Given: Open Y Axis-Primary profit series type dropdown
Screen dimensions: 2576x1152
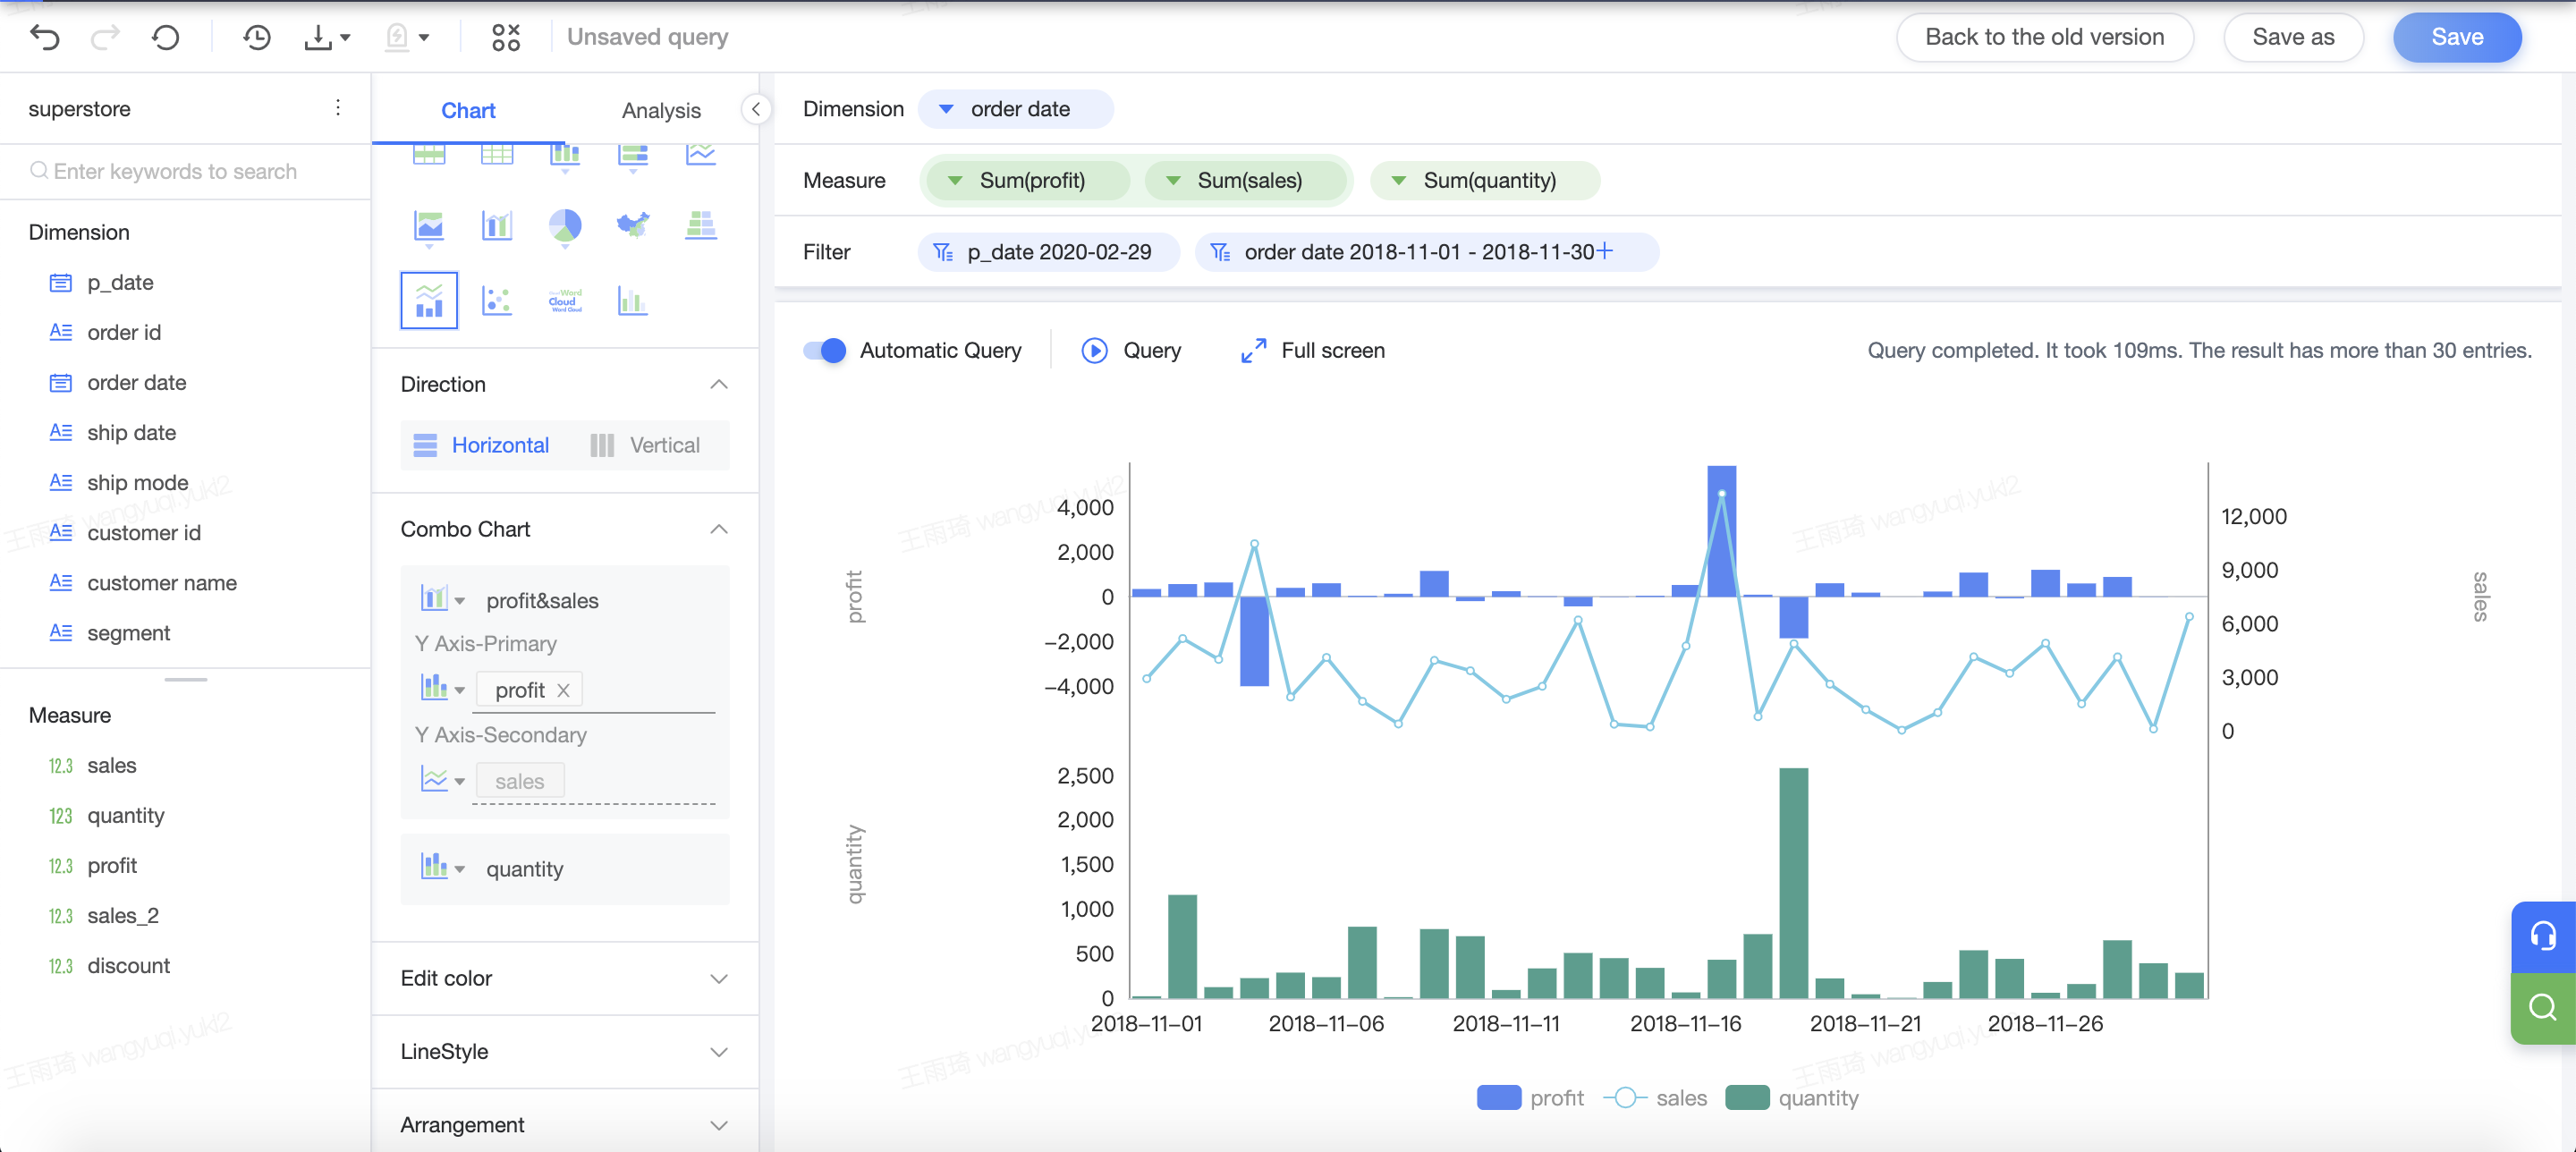Looking at the screenshot, I should point(442,688).
